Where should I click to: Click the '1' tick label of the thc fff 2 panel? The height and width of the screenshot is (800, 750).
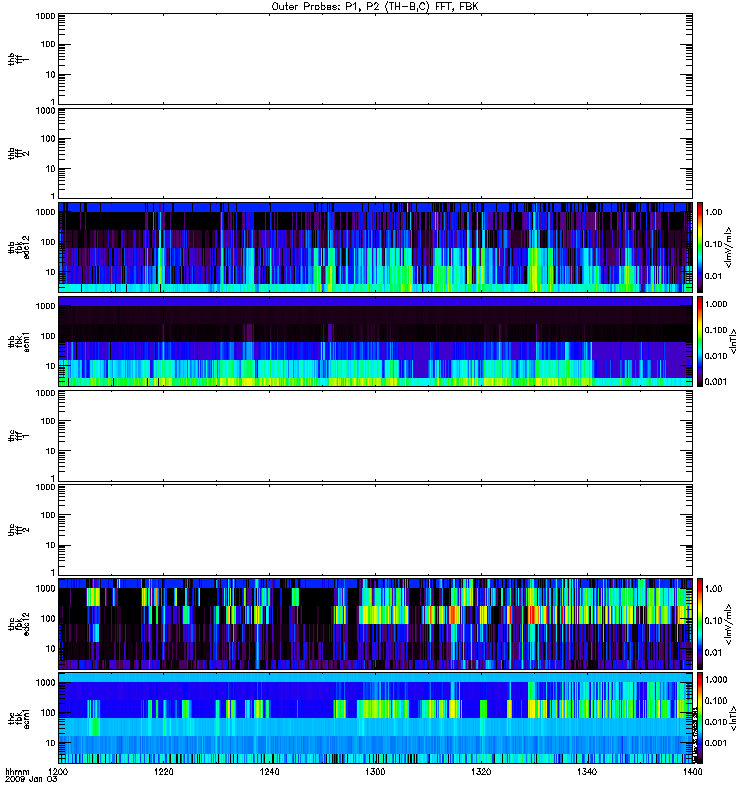pos(53,572)
